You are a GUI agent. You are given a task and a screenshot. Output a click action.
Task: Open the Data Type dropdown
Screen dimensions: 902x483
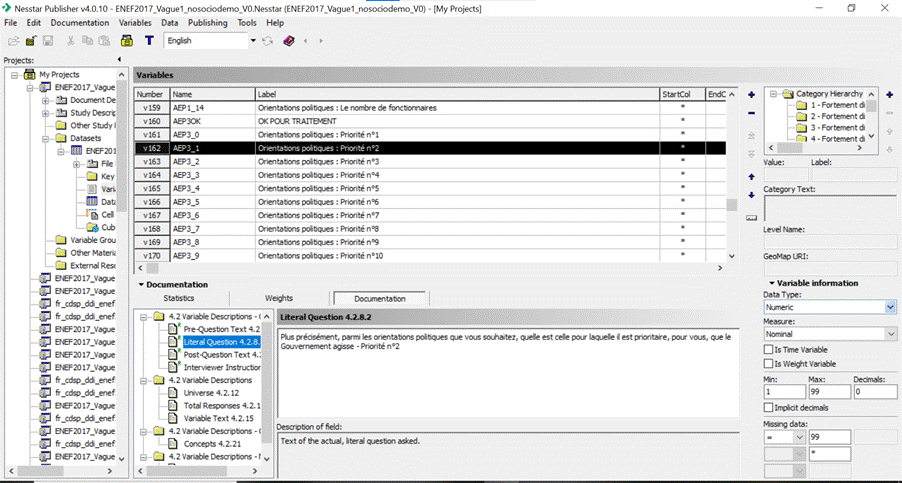coord(890,307)
